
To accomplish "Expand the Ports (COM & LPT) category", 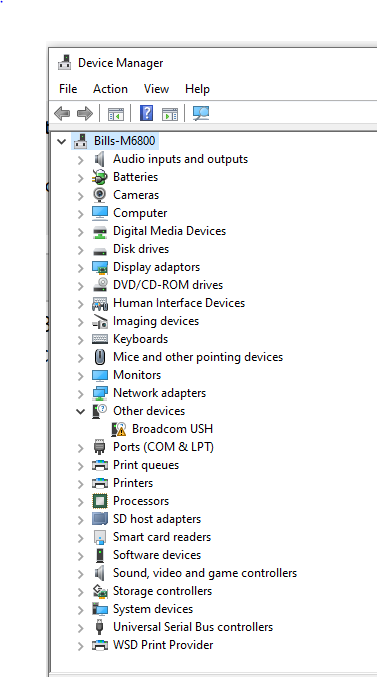I will (80, 448).
